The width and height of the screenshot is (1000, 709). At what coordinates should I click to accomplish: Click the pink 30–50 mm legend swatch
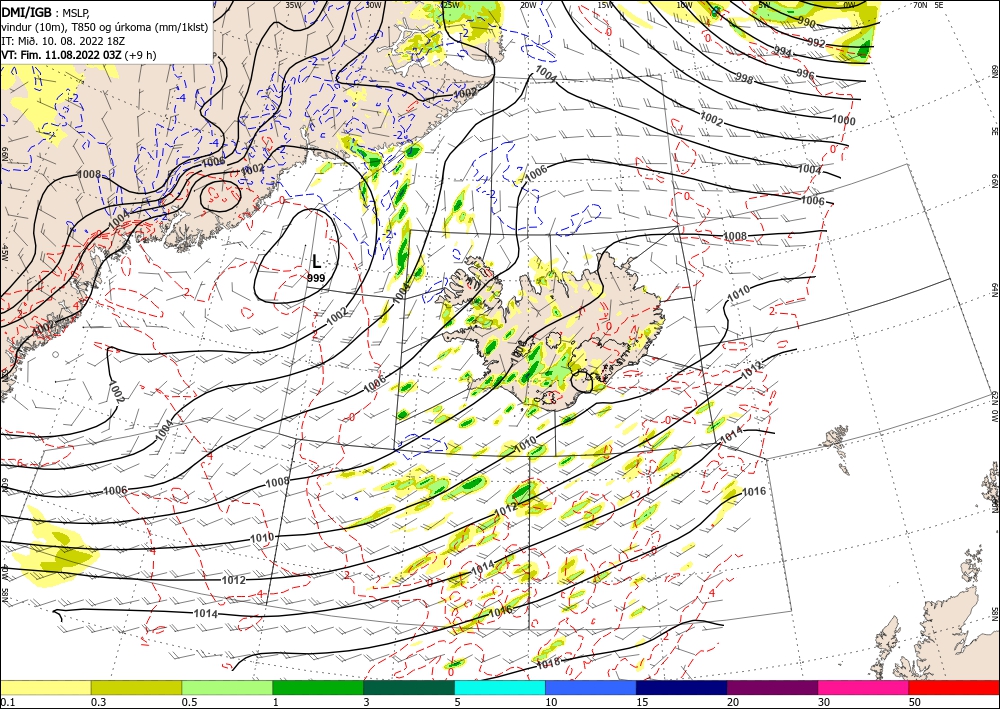click(864, 687)
